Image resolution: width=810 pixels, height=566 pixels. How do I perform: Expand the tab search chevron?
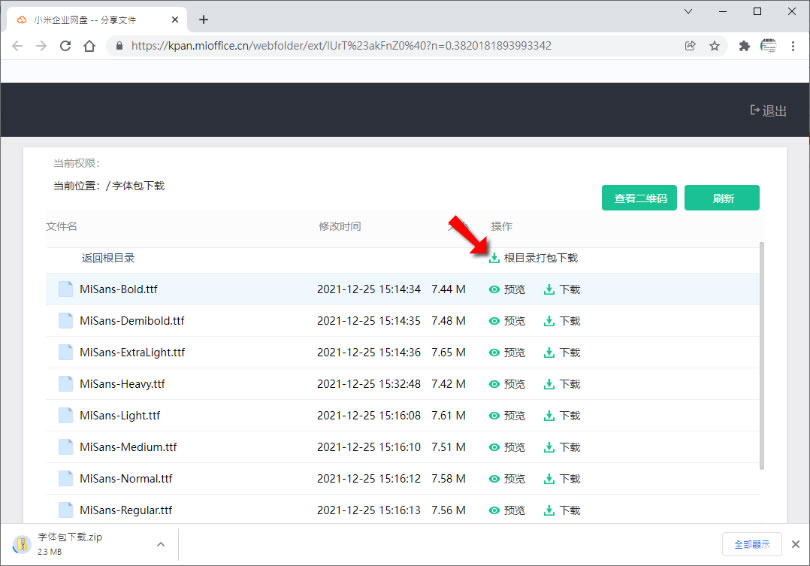(688, 11)
